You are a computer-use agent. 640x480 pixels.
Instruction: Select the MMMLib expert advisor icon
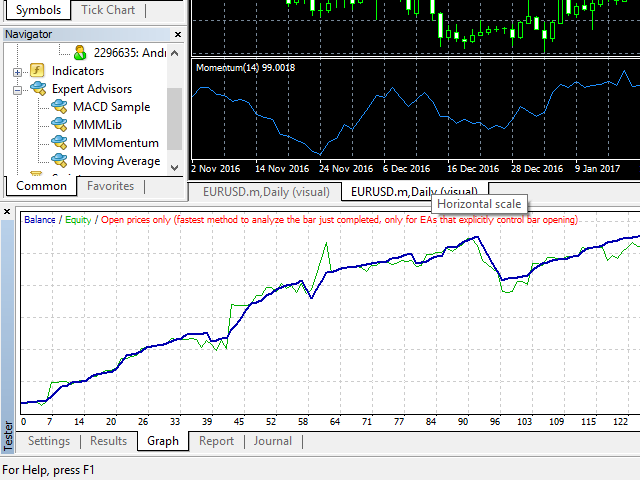coord(59,125)
